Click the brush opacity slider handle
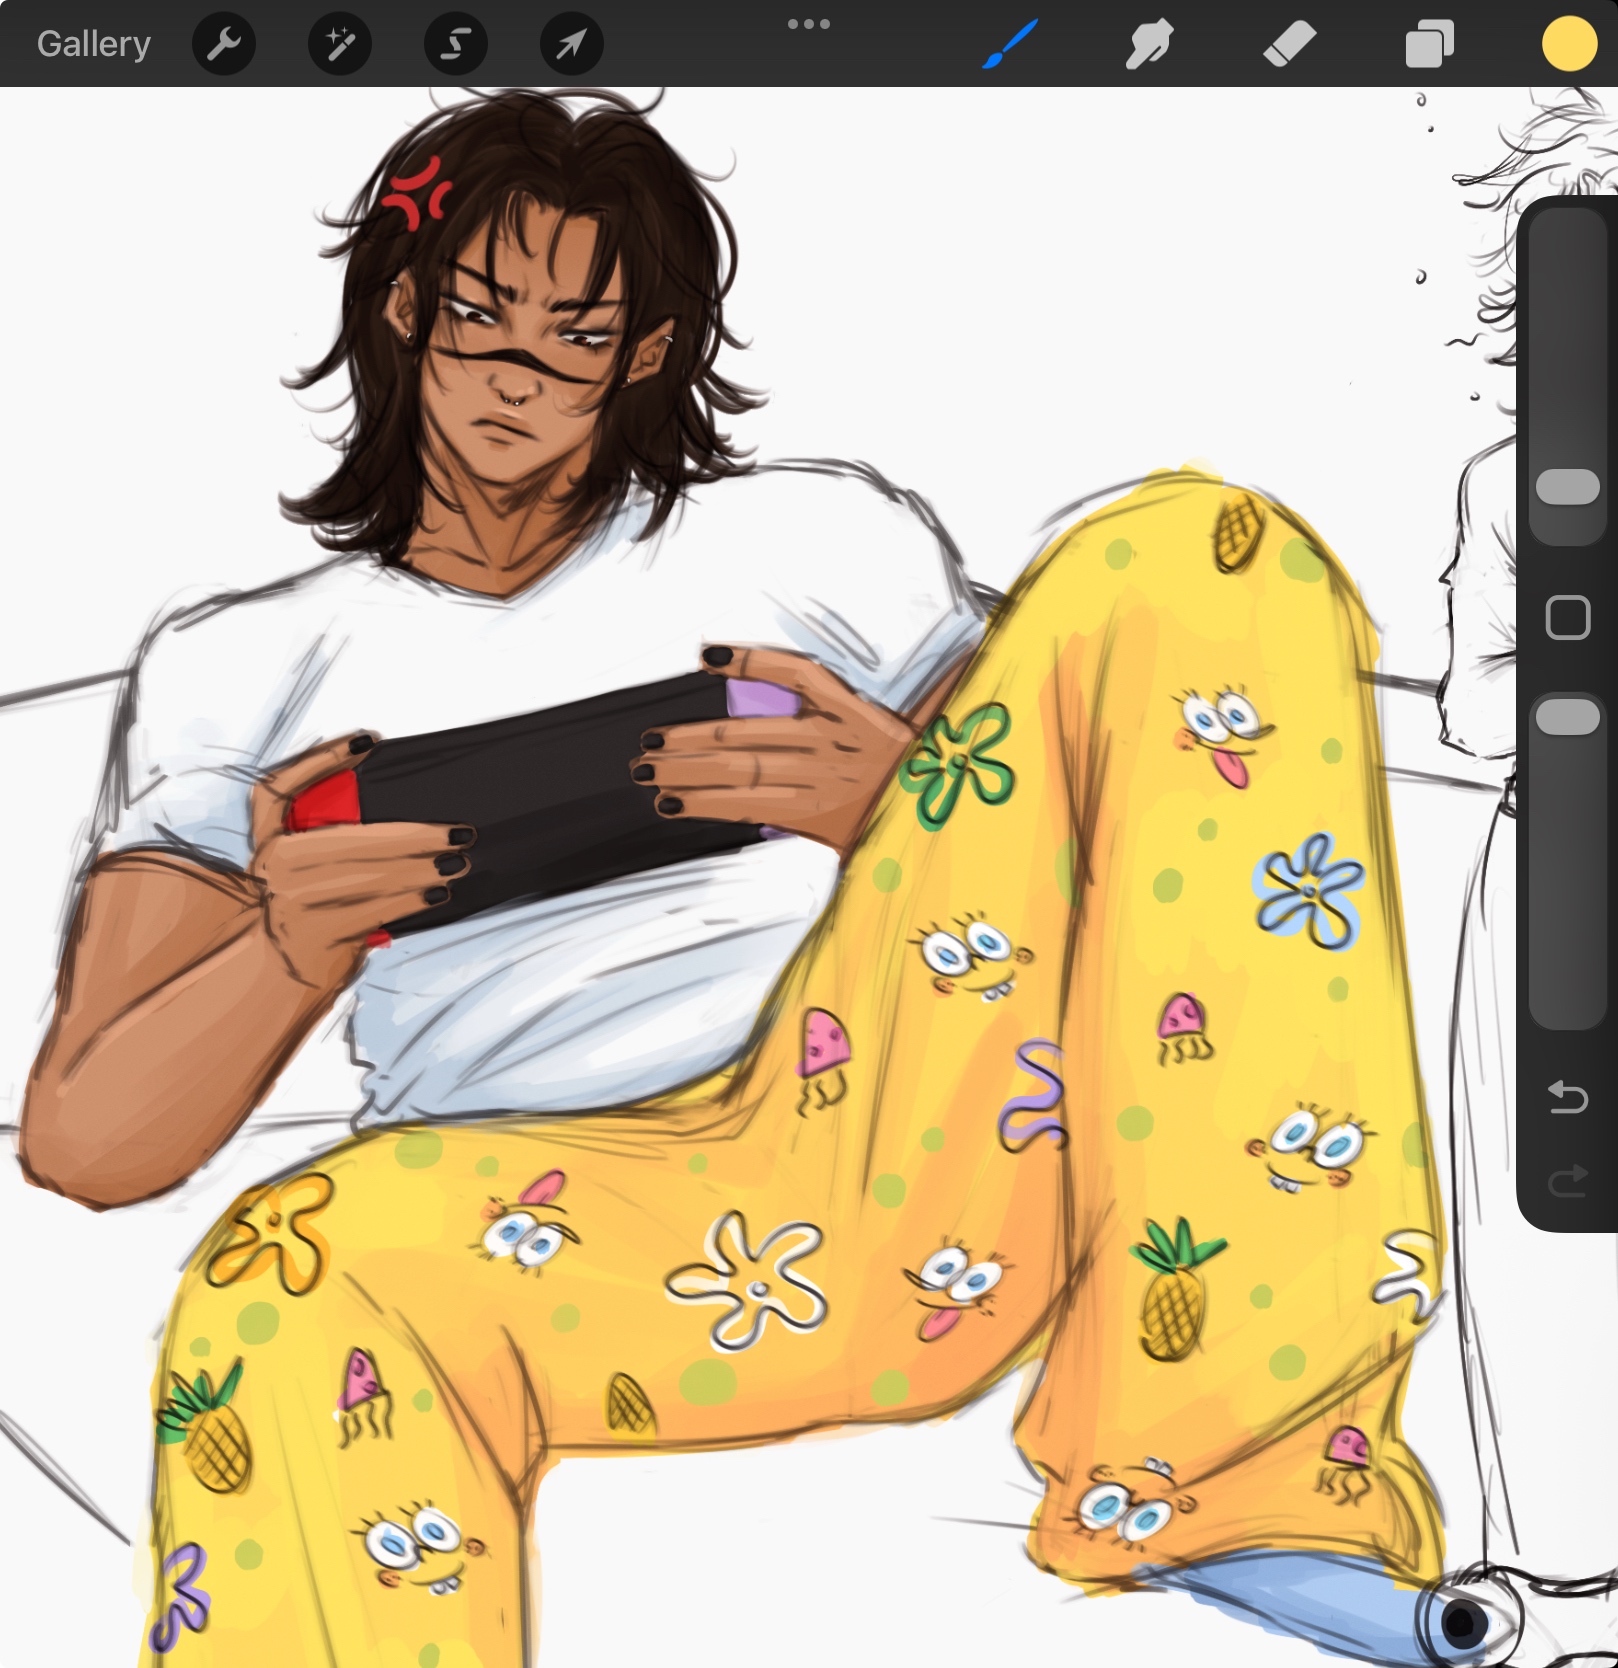This screenshot has width=1618, height=1668. pos(1567,717)
